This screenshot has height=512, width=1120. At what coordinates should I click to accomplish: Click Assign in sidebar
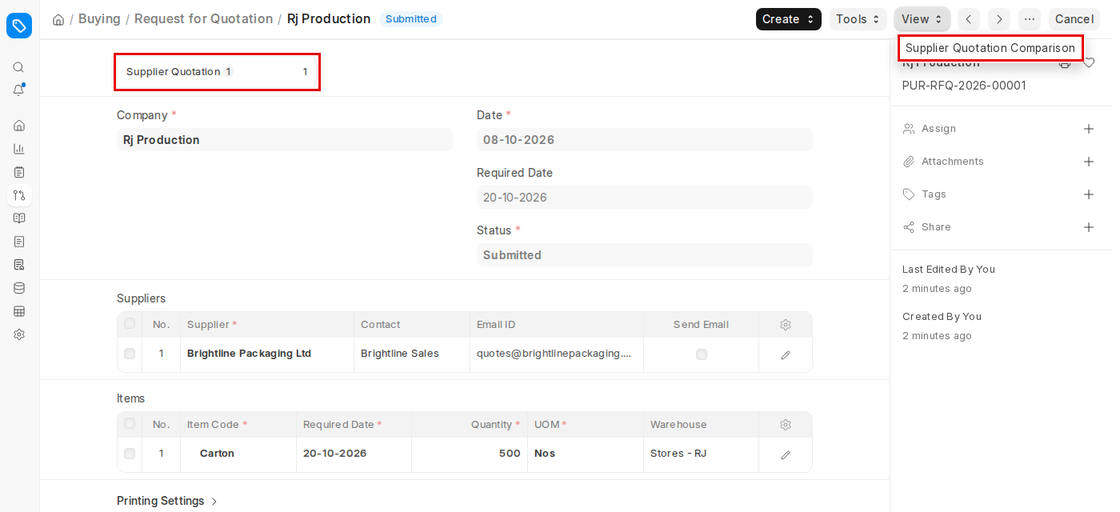(939, 129)
